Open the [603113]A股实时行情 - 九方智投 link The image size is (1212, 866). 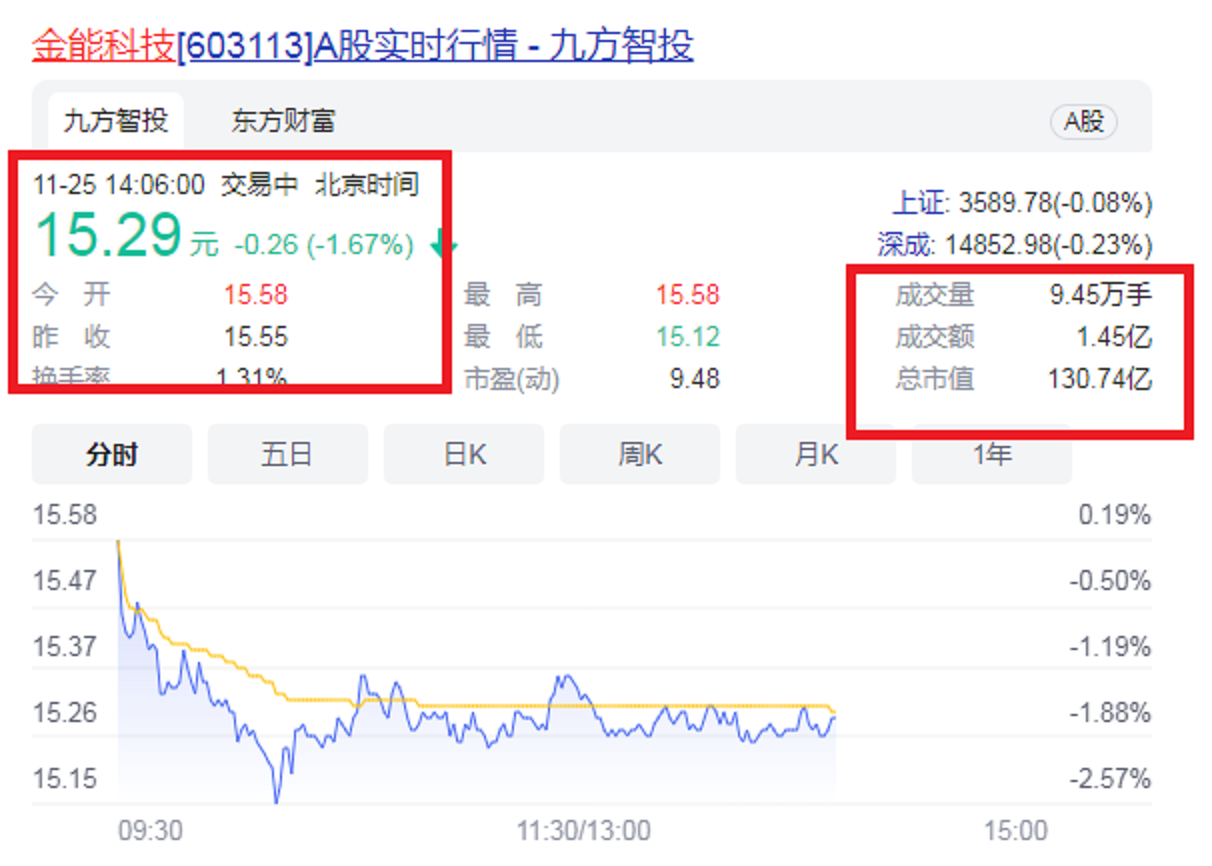coord(435,45)
